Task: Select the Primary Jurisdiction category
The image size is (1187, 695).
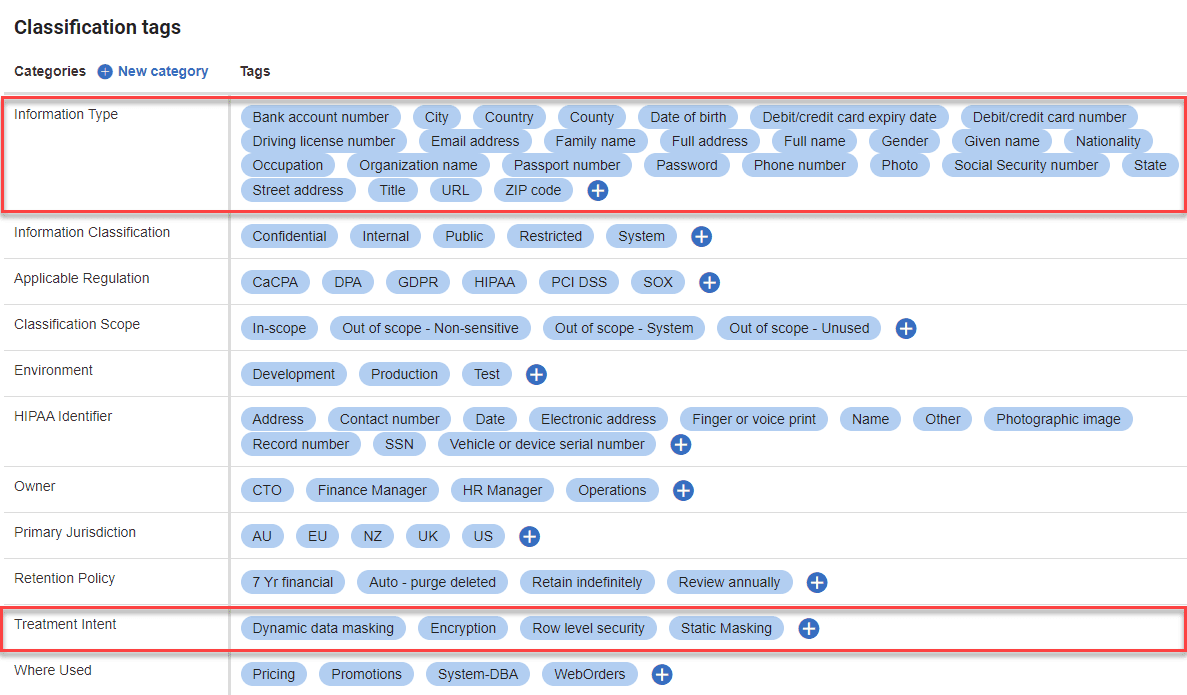Action: coord(75,532)
